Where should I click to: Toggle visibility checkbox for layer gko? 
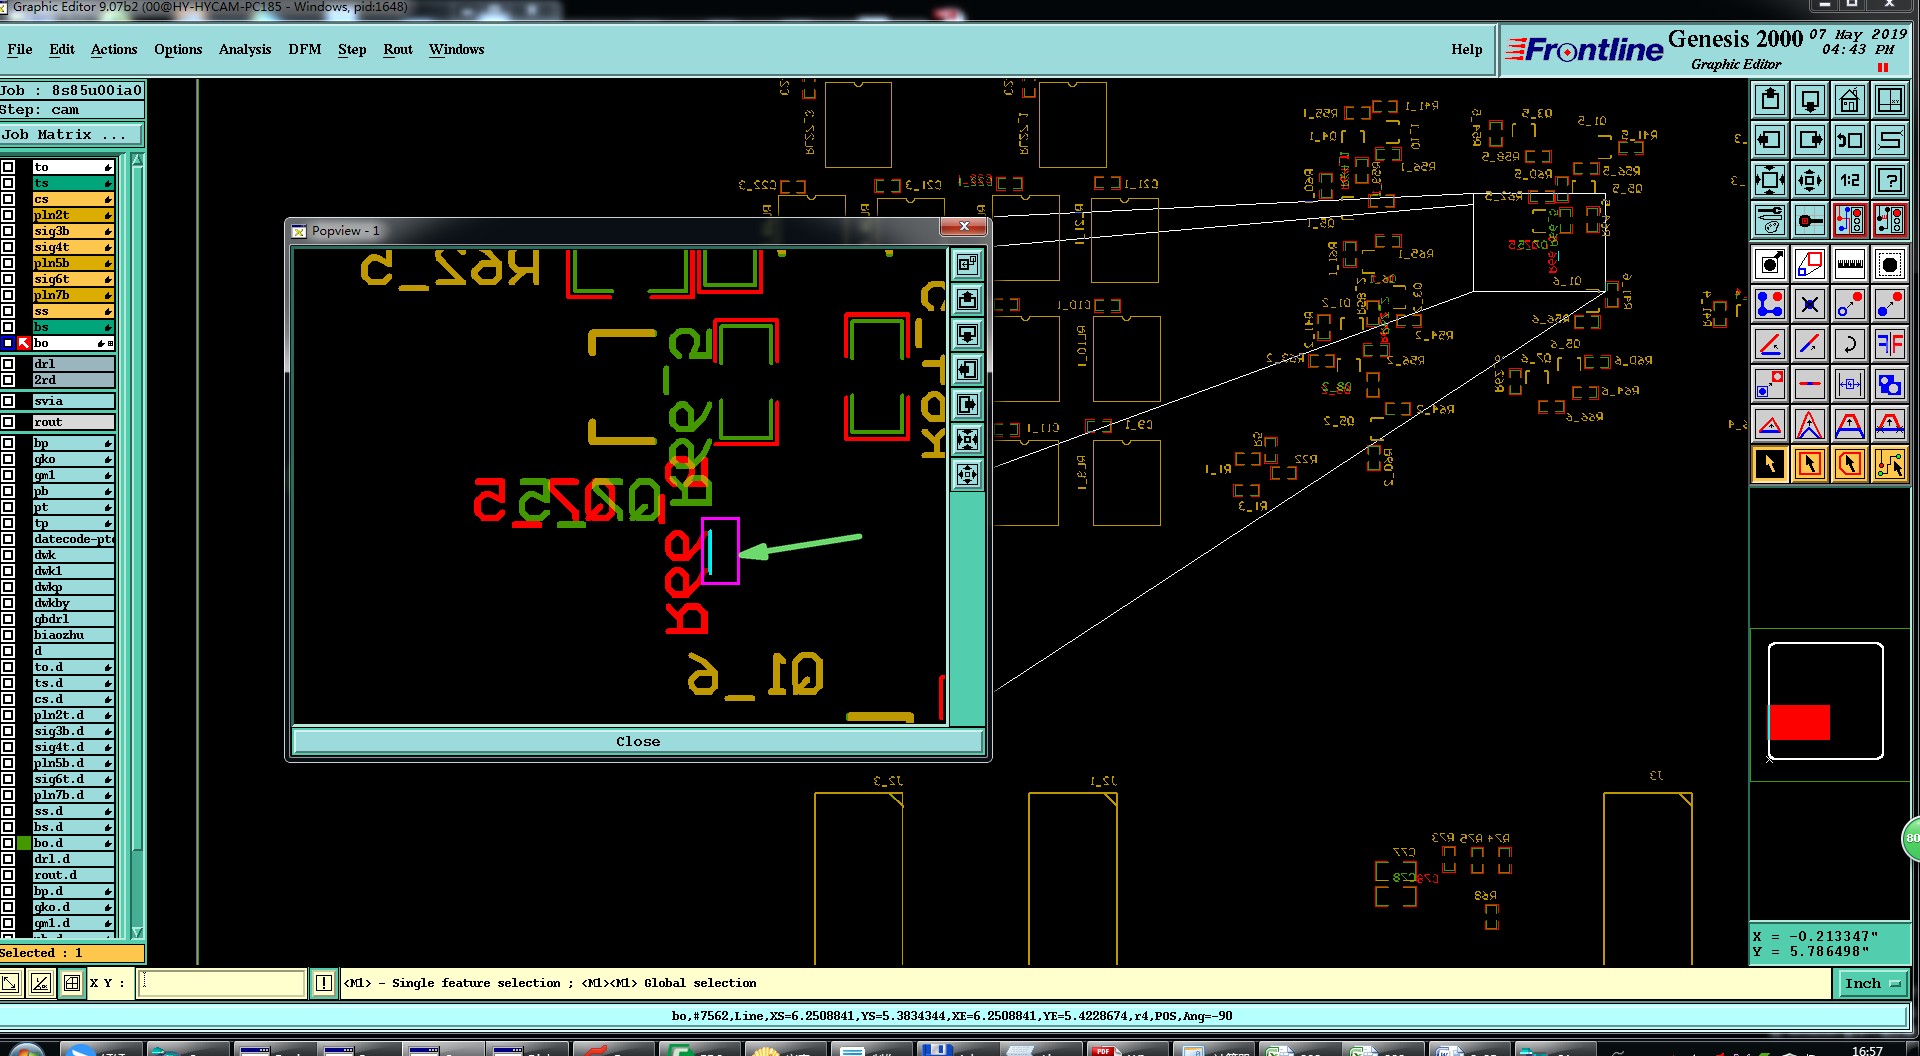(x=8, y=459)
